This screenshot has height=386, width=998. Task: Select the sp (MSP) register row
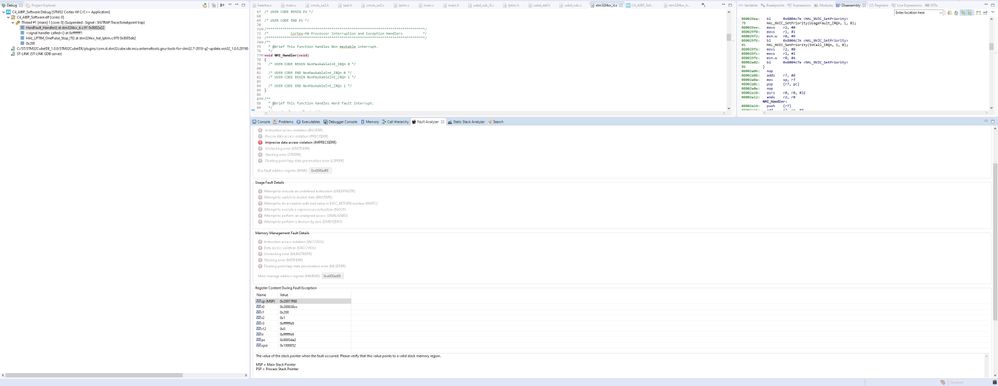303,301
